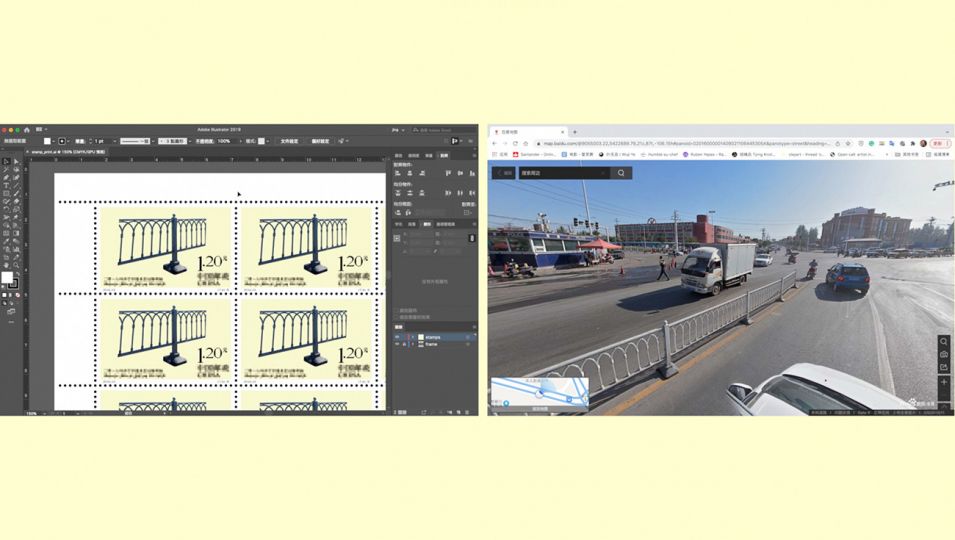Click the plus zoom-in button in street view
Image resolution: width=955 pixels, height=540 pixels.
(x=943, y=382)
